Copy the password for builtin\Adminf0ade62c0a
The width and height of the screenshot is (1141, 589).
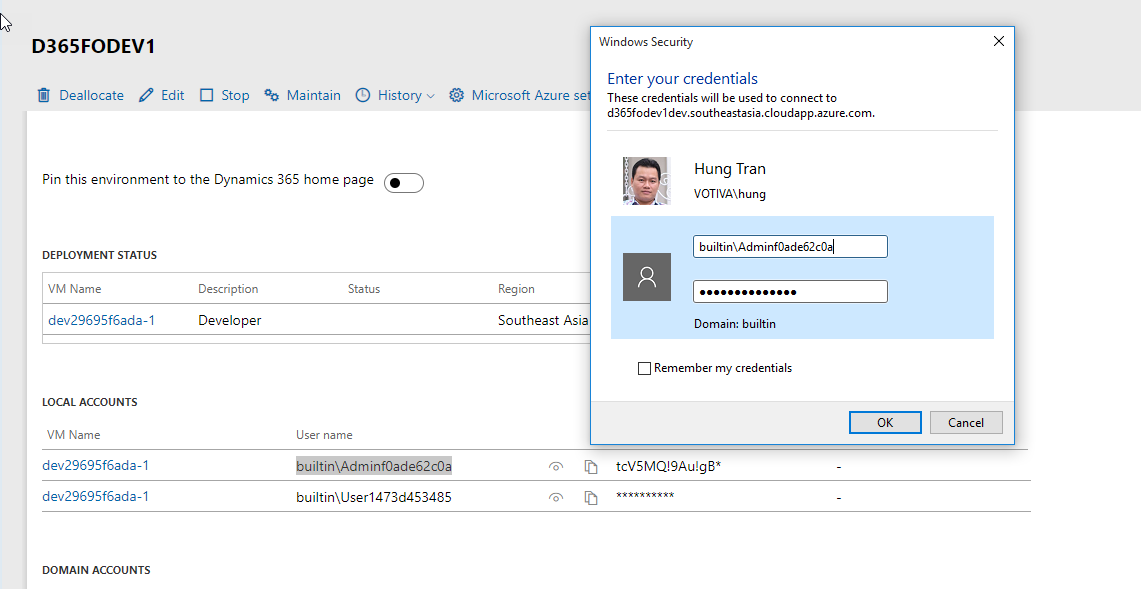tap(591, 467)
